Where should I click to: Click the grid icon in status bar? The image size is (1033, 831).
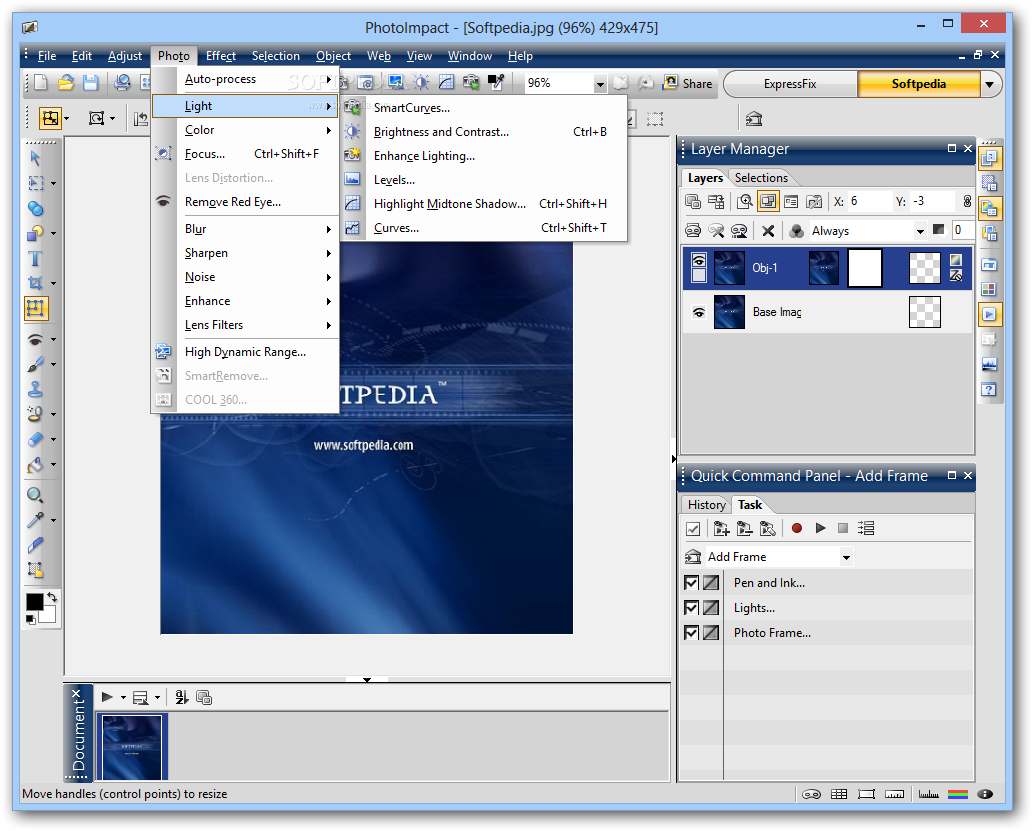click(839, 794)
